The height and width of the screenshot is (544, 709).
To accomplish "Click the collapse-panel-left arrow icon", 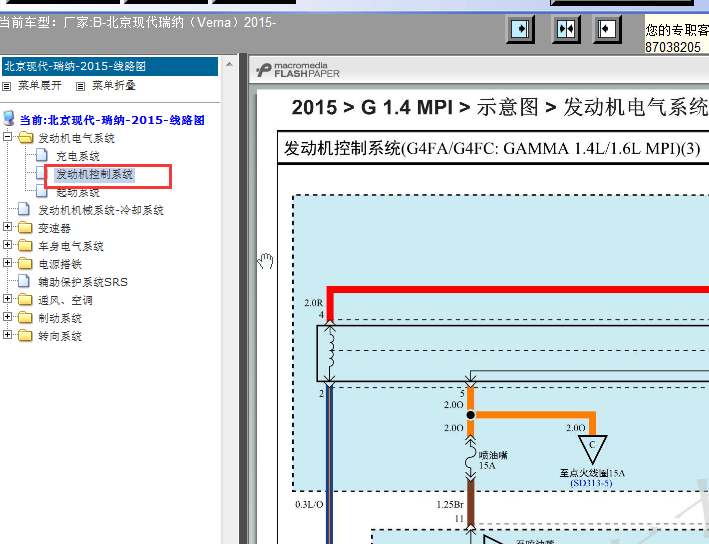I will (x=607, y=29).
